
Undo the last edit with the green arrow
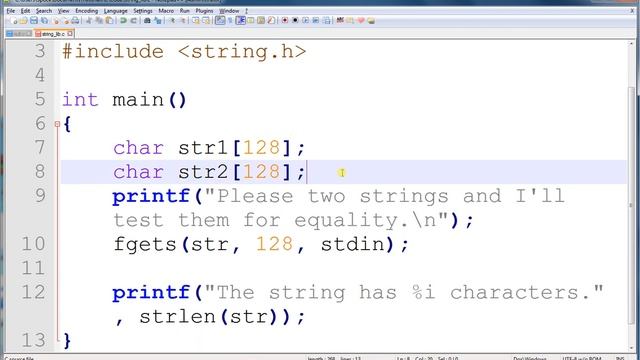click(123, 20)
